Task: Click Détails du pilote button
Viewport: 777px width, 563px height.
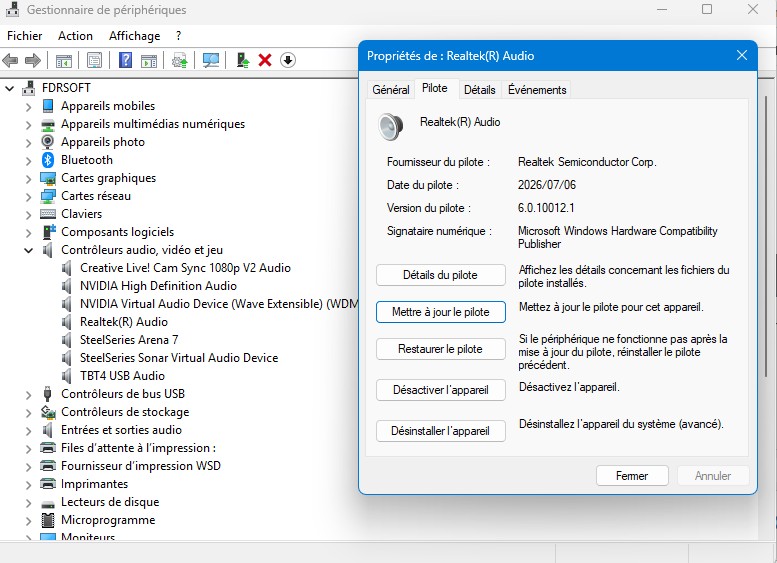Action: click(441, 275)
